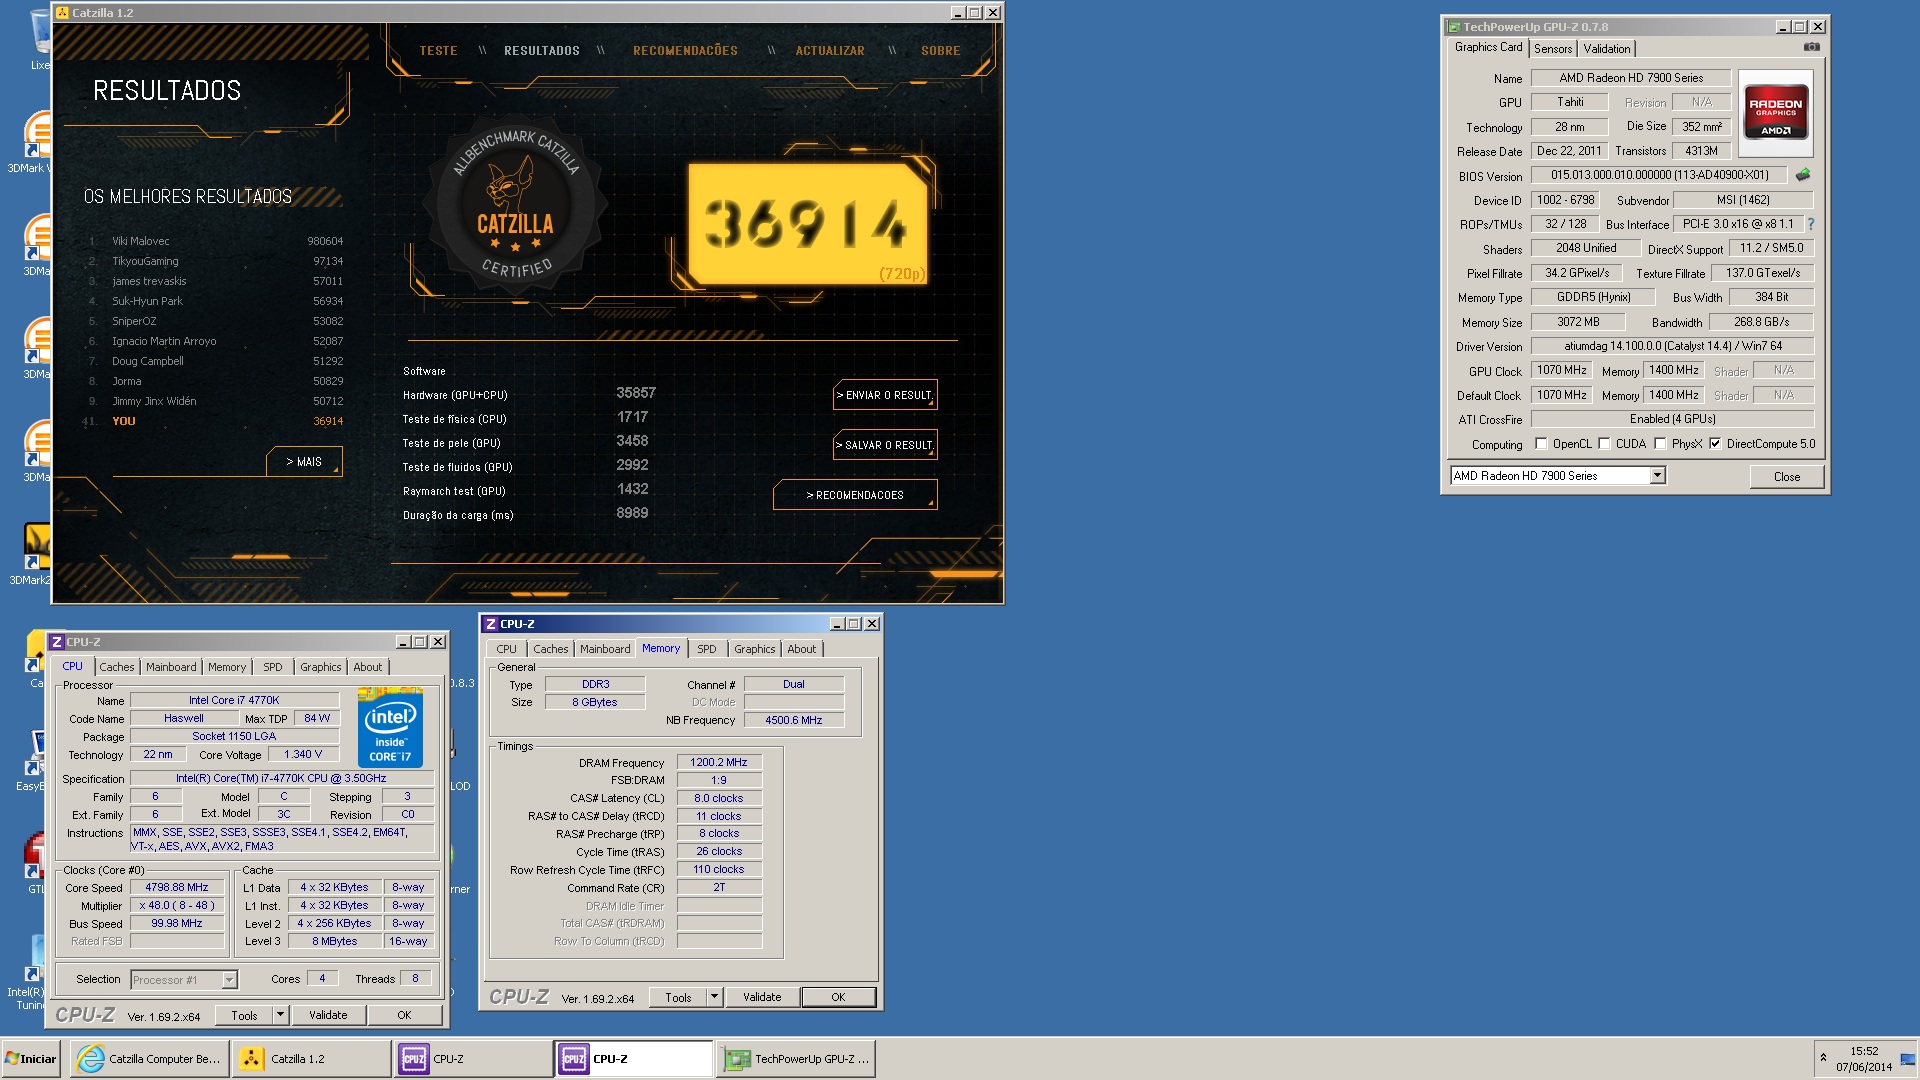Open the ACTUALIZAR menu in Catzilla
This screenshot has height=1080, width=1920.
point(830,51)
